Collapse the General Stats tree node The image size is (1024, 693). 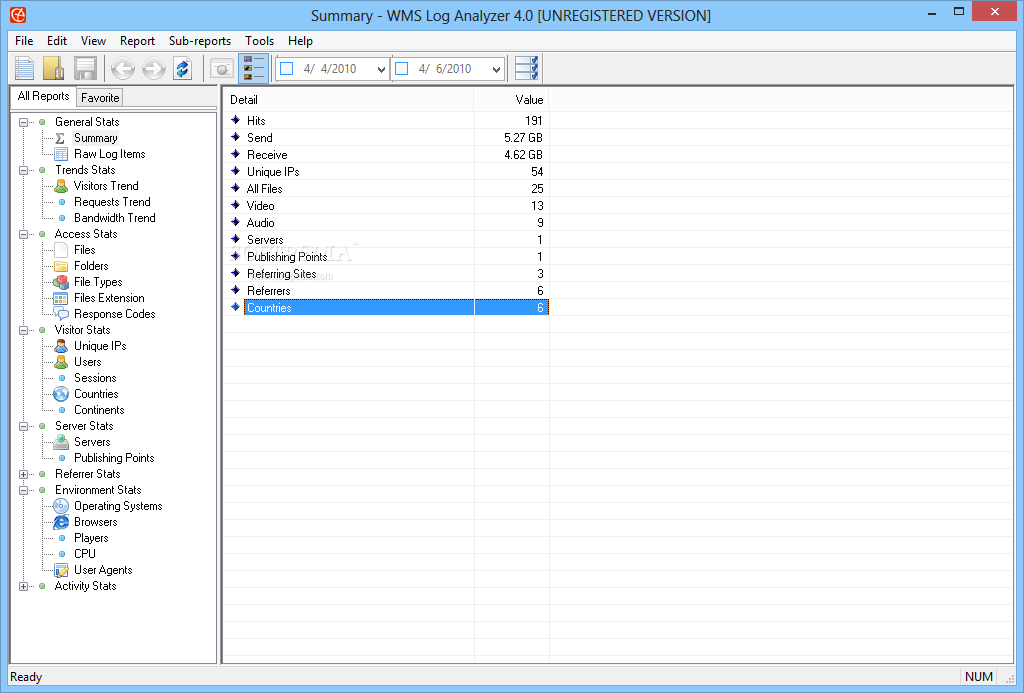click(x=24, y=122)
